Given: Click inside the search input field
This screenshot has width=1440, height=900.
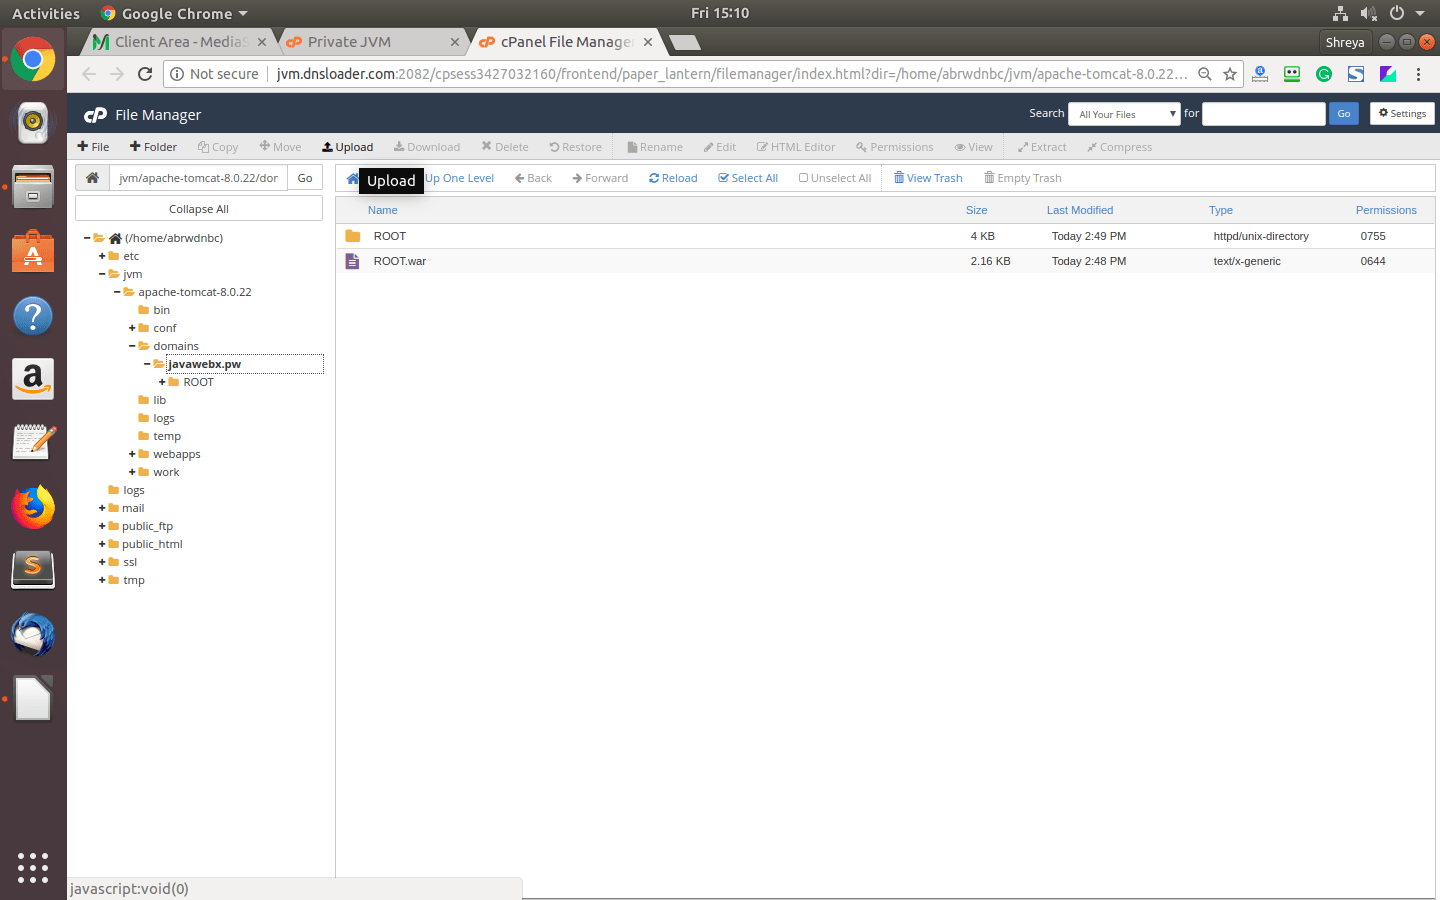Looking at the screenshot, I should [x=1263, y=113].
